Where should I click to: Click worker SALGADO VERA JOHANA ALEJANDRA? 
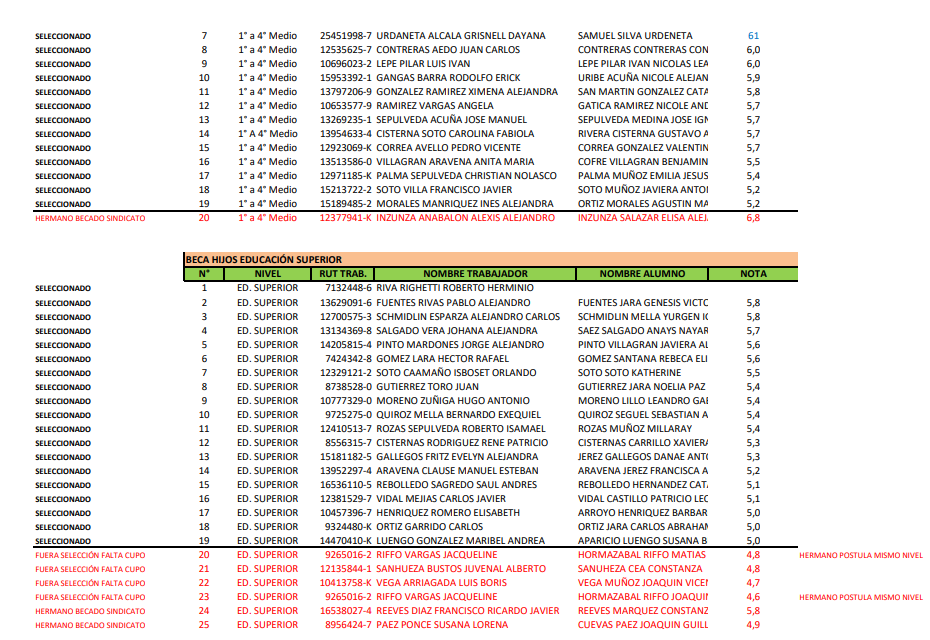pos(457,331)
